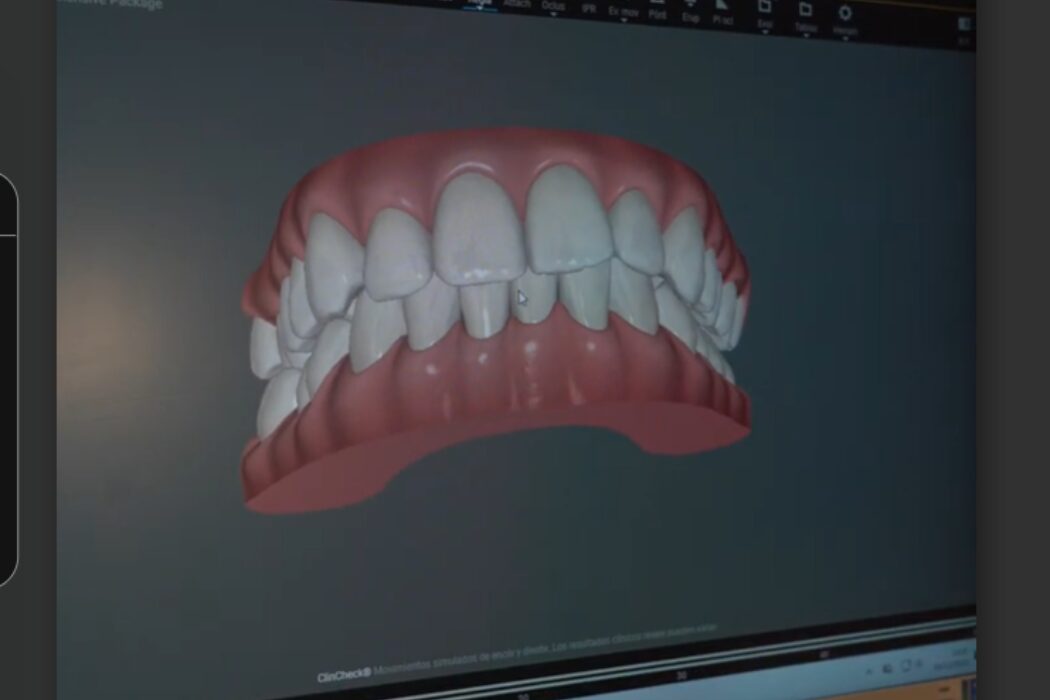Jump to stage 20 on the timeline
The width and height of the screenshot is (1050, 700).
click(522, 693)
